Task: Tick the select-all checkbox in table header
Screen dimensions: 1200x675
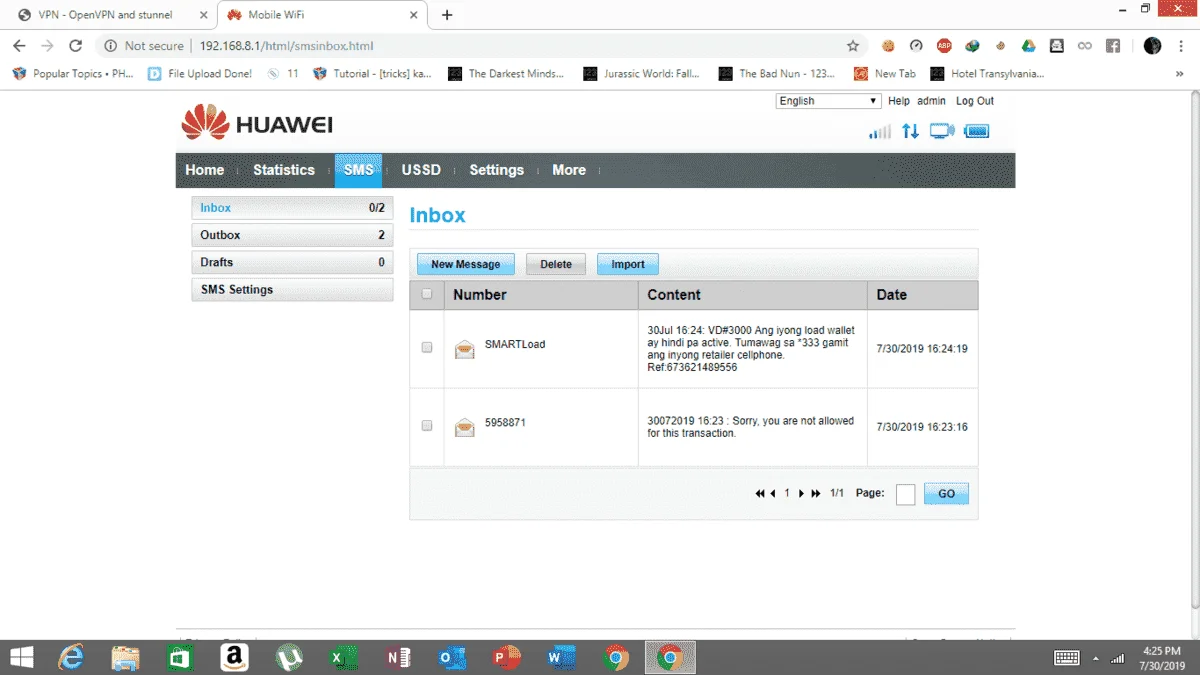Action: (427, 294)
